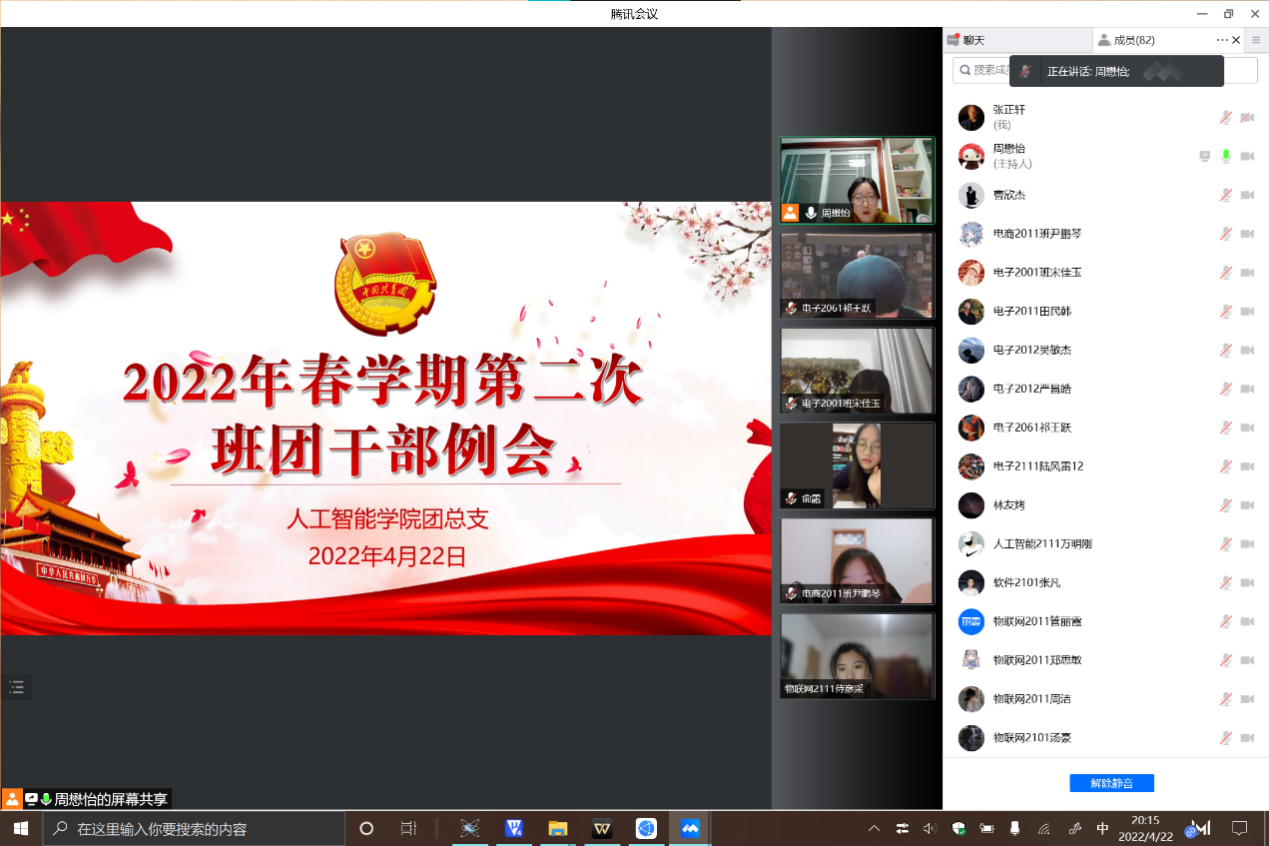The width and height of the screenshot is (1269, 846).
Task: Click camera icon for 电子2001班宋佳玉 in list
Action: (1247, 272)
